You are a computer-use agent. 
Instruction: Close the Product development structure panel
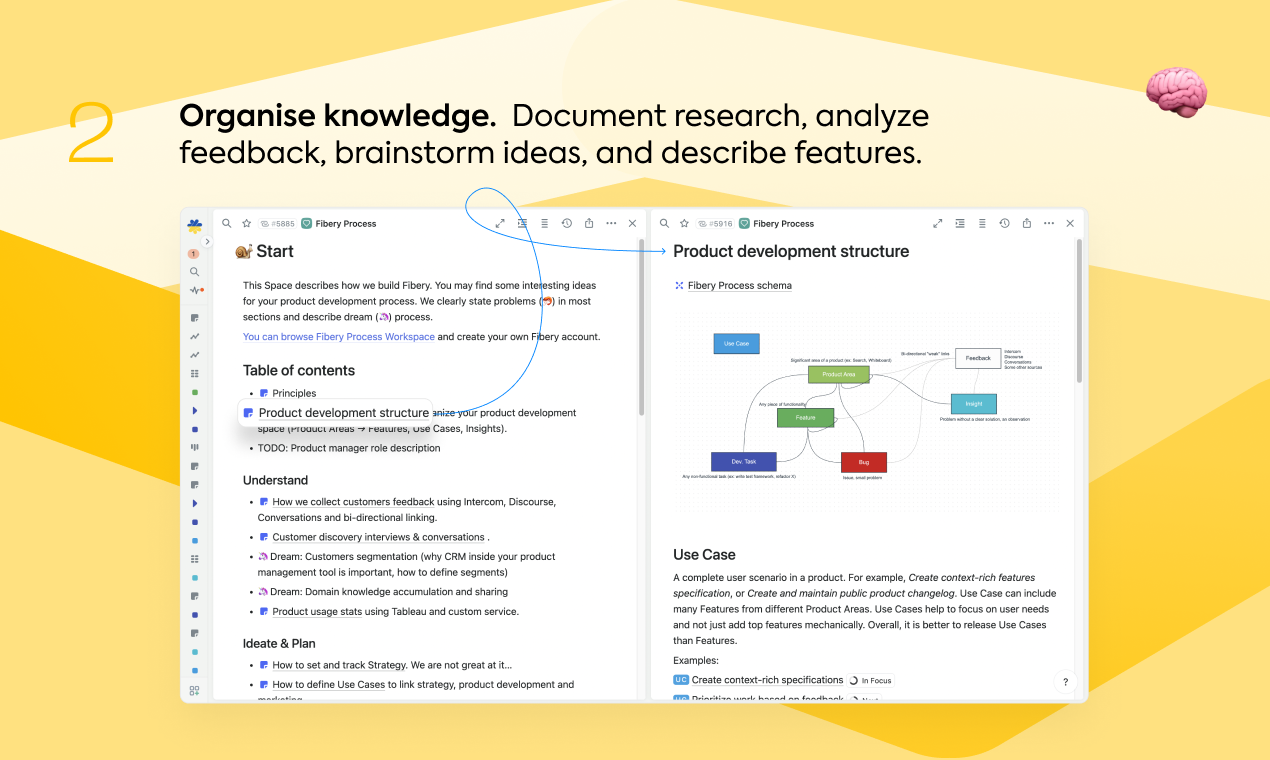click(1070, 224)
